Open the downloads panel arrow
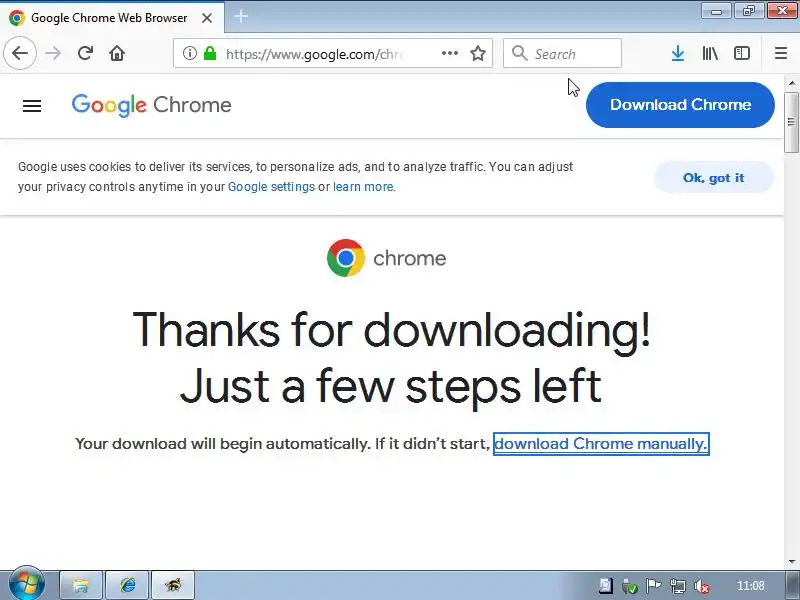This screenshot has height=600, width=800. 678,53
